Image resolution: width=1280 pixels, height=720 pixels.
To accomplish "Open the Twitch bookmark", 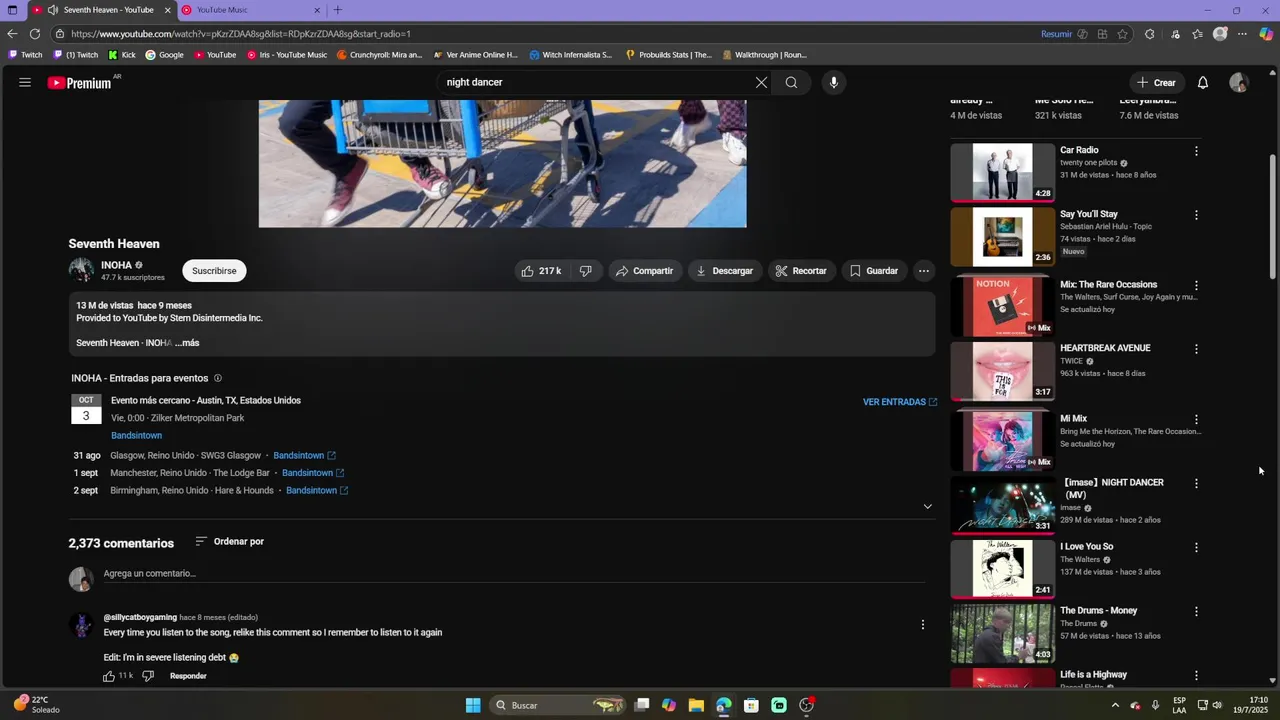I will tap(26, 55).
